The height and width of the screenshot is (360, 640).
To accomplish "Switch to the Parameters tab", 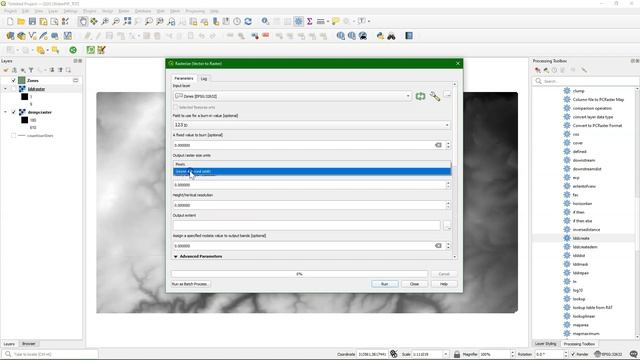I will [184, 78].
